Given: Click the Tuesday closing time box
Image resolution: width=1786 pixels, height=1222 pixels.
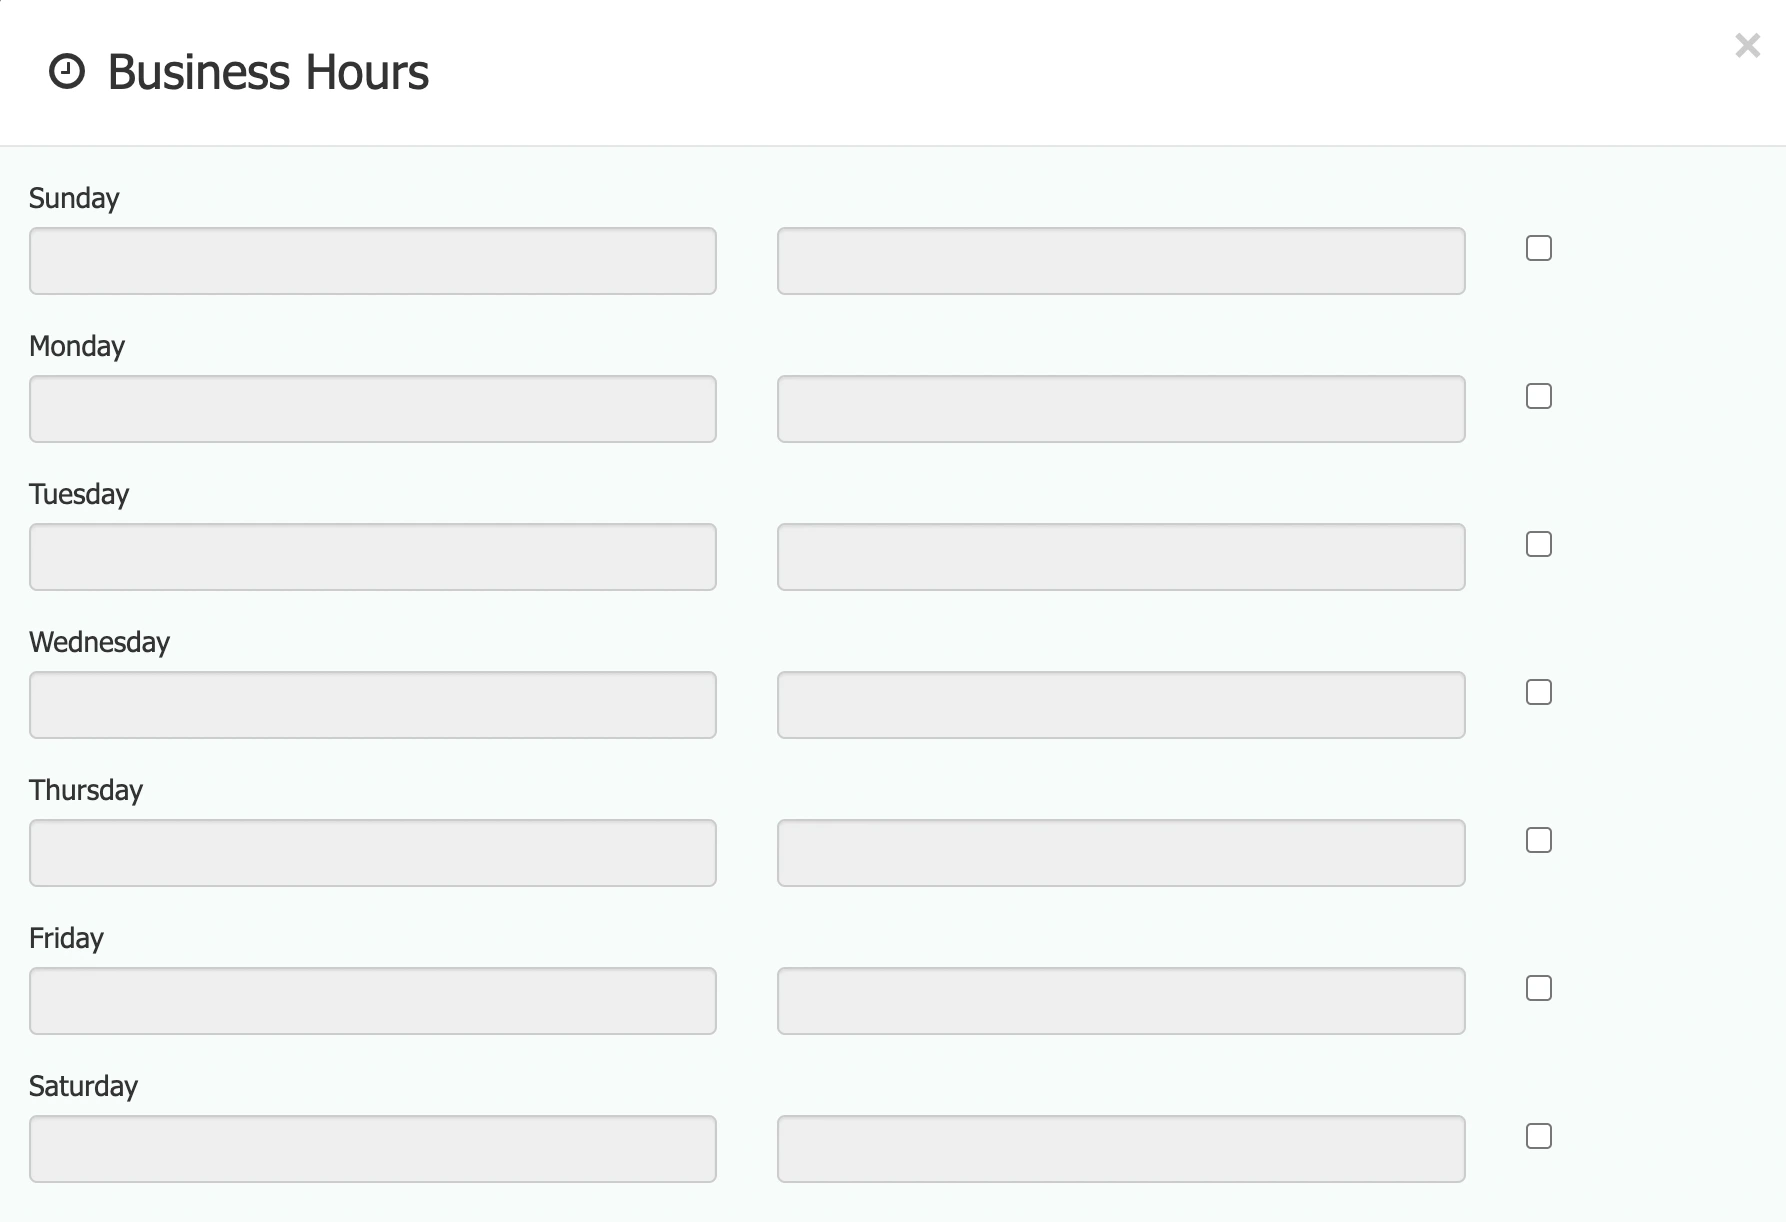Looking at the screenshot, I should coord(1121,557).
